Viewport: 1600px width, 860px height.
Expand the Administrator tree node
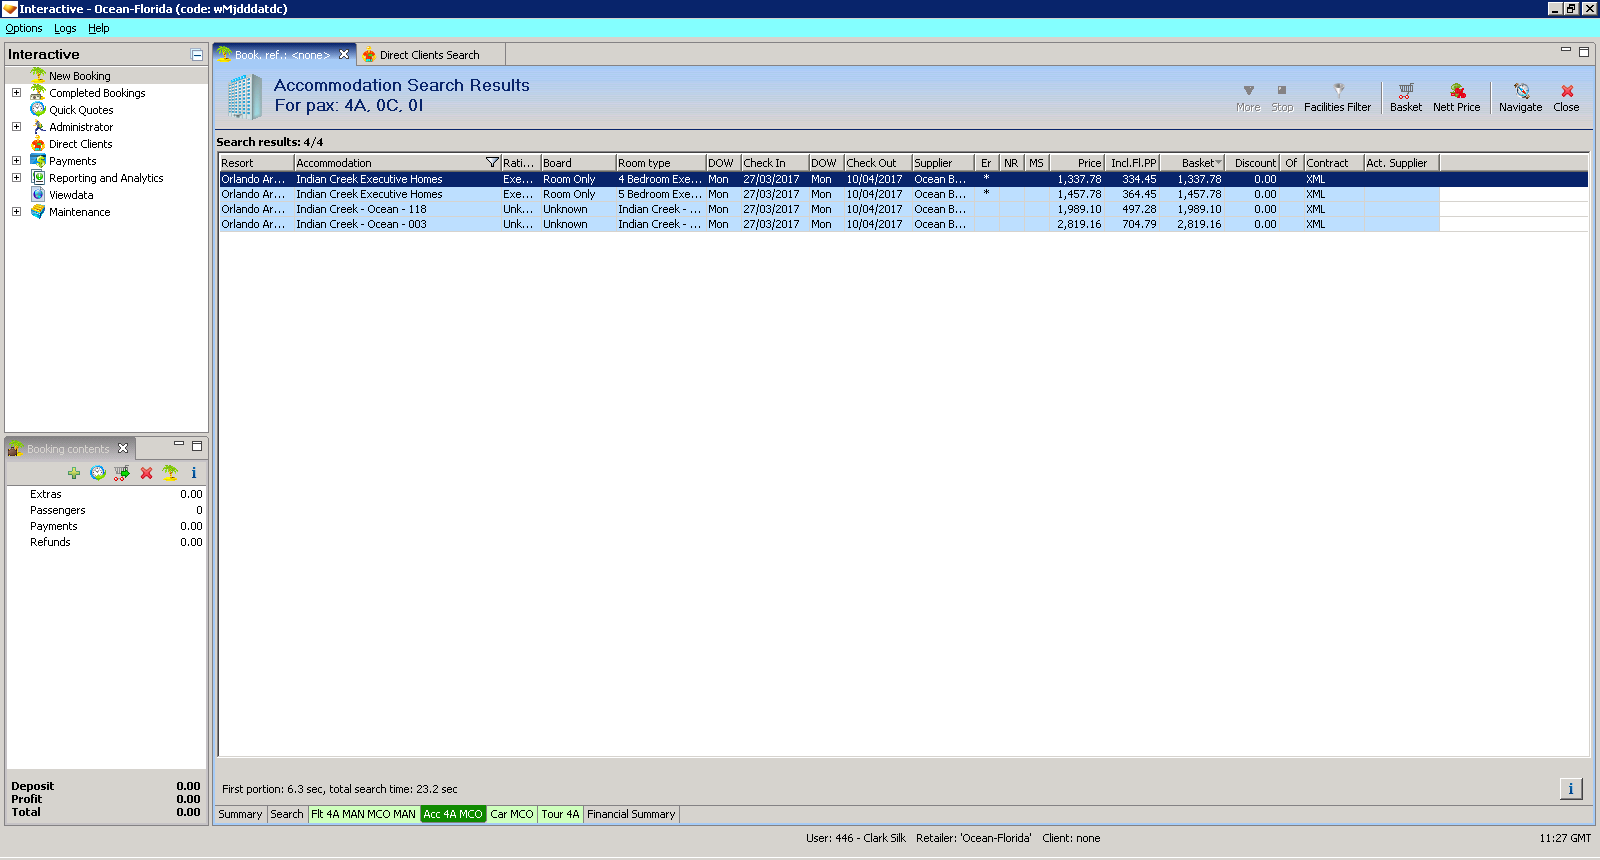(16, 127)
